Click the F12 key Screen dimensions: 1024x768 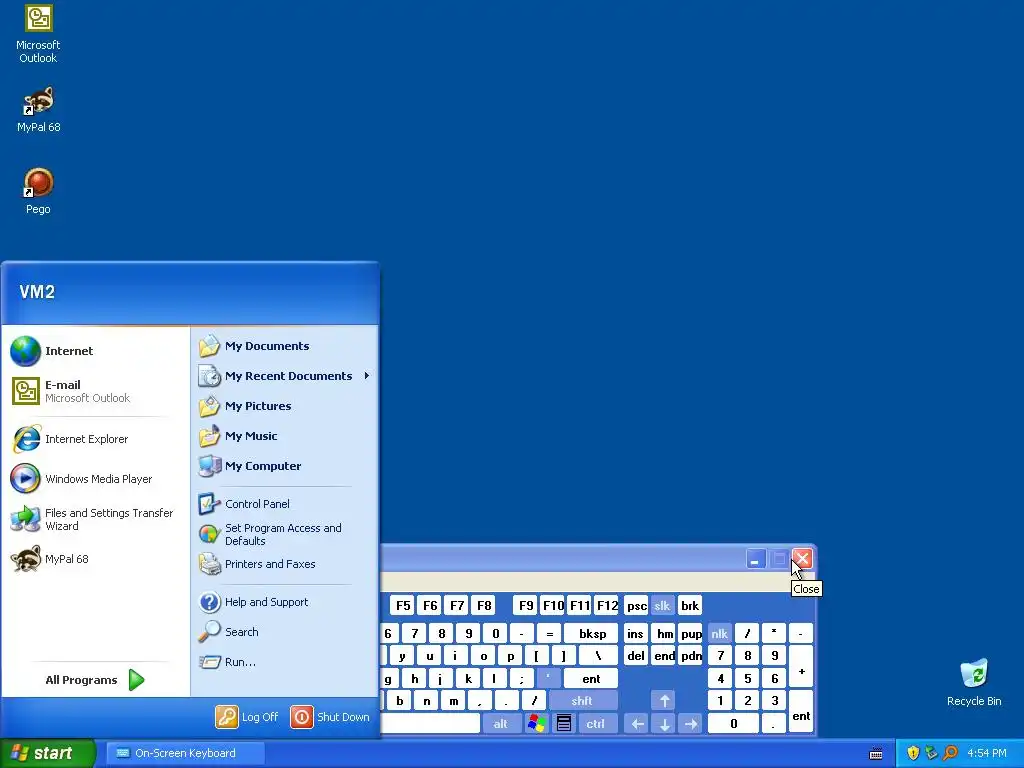coord(607,606)
